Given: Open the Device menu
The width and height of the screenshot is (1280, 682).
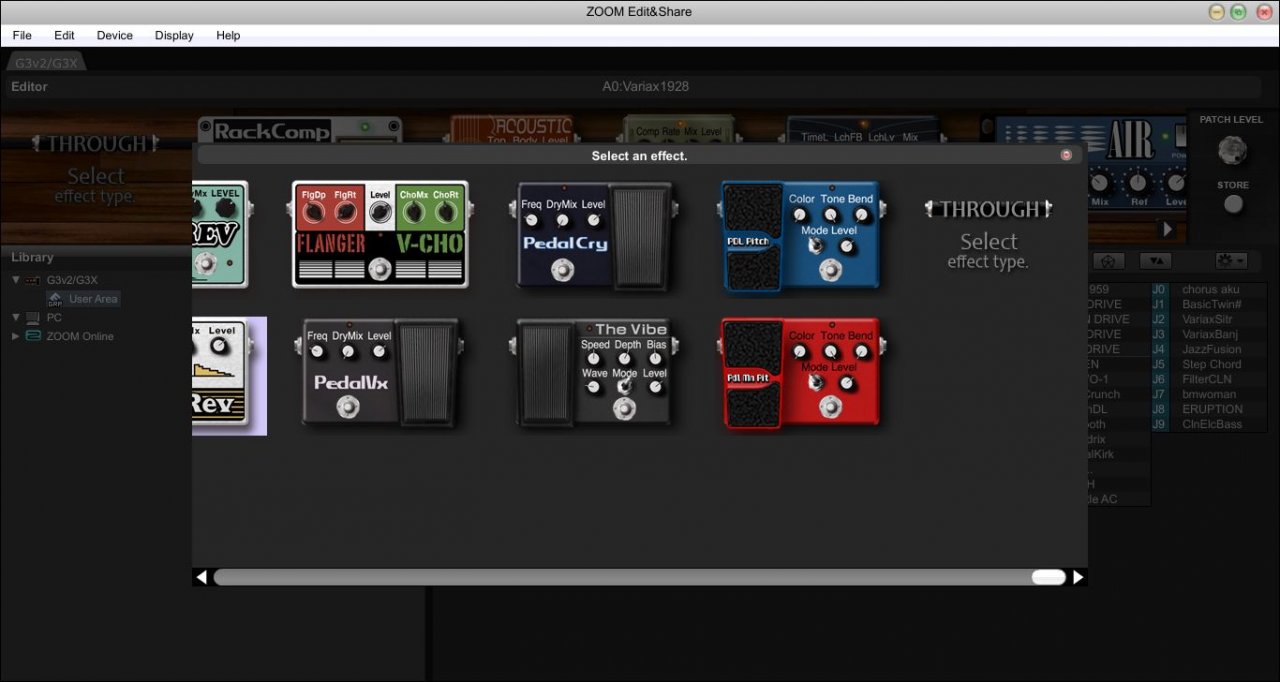Looking at the screenshot, I should point(114,35).
